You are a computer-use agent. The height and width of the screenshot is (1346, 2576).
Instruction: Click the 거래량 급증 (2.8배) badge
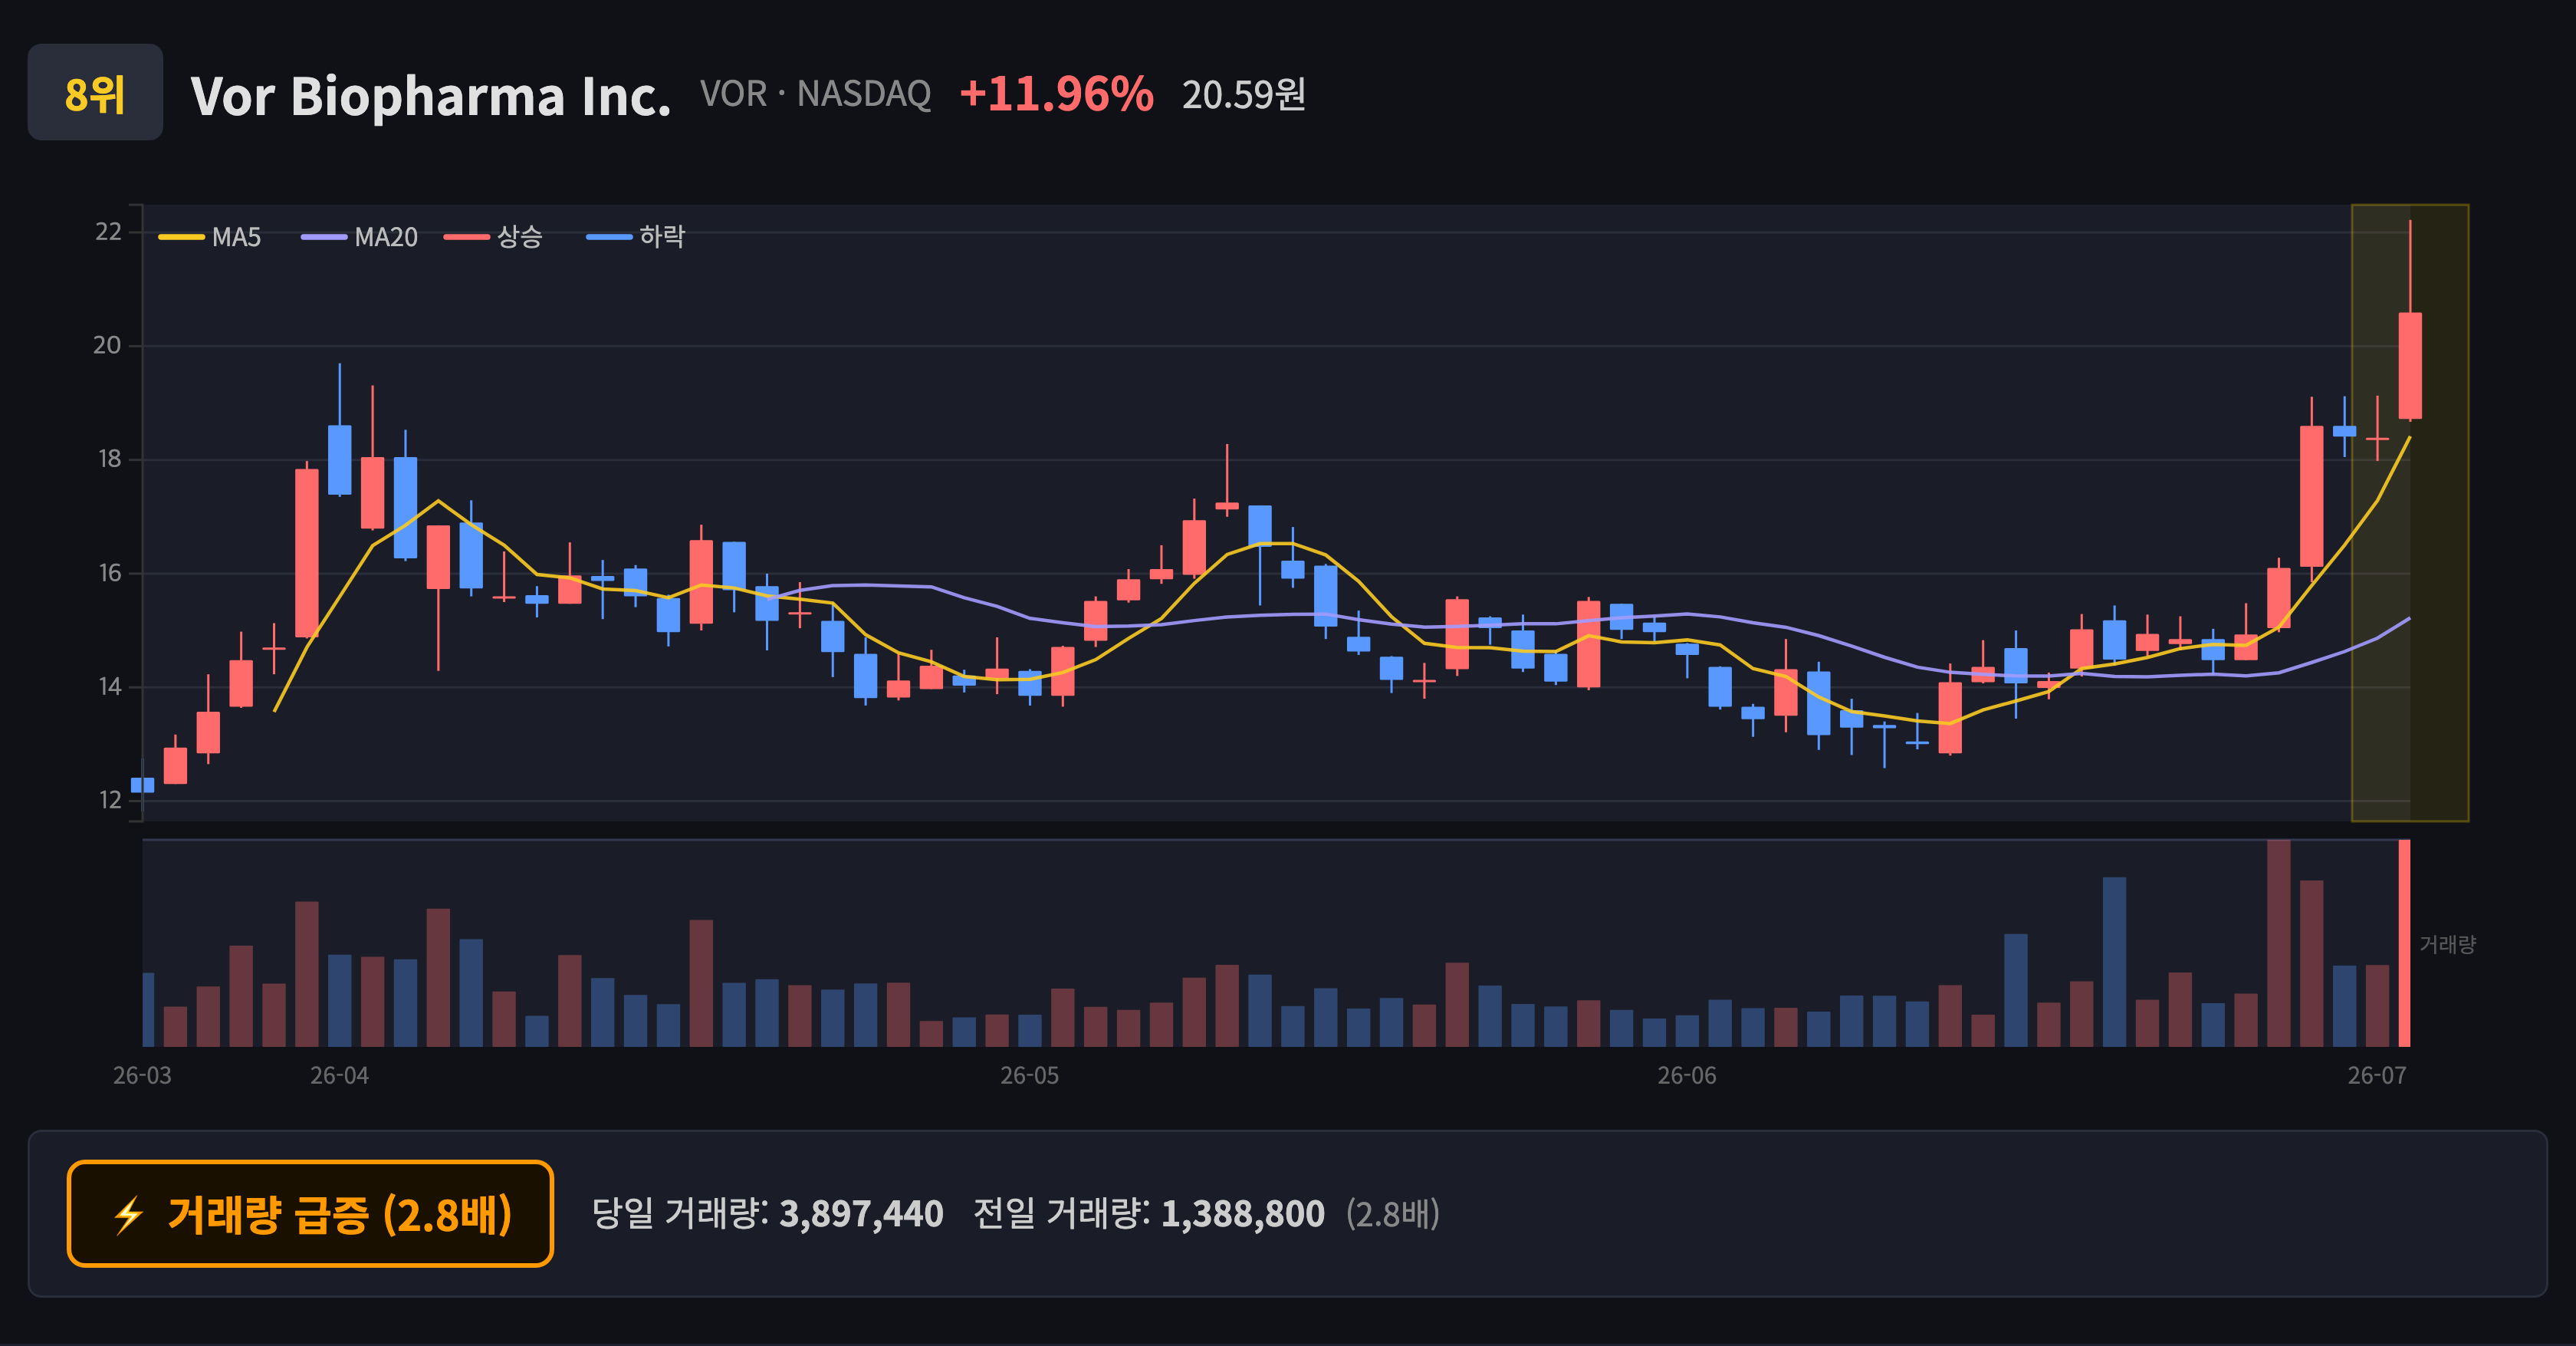tap(310, 1214)
